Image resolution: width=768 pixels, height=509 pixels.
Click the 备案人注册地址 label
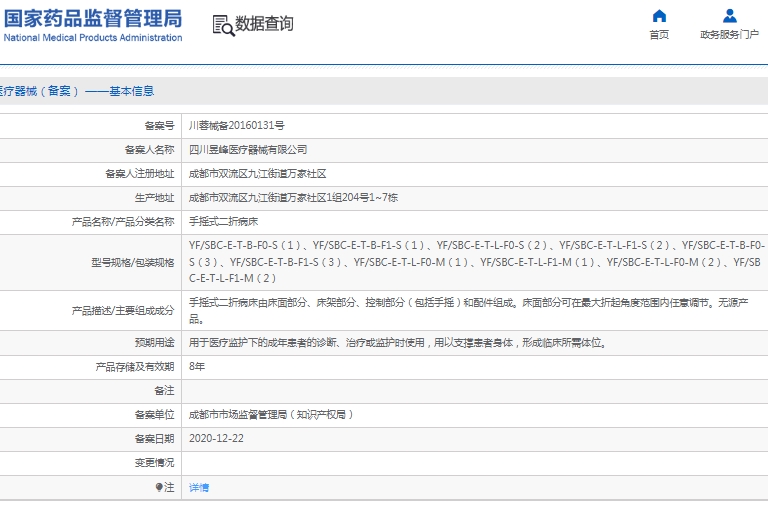(140, 174)
